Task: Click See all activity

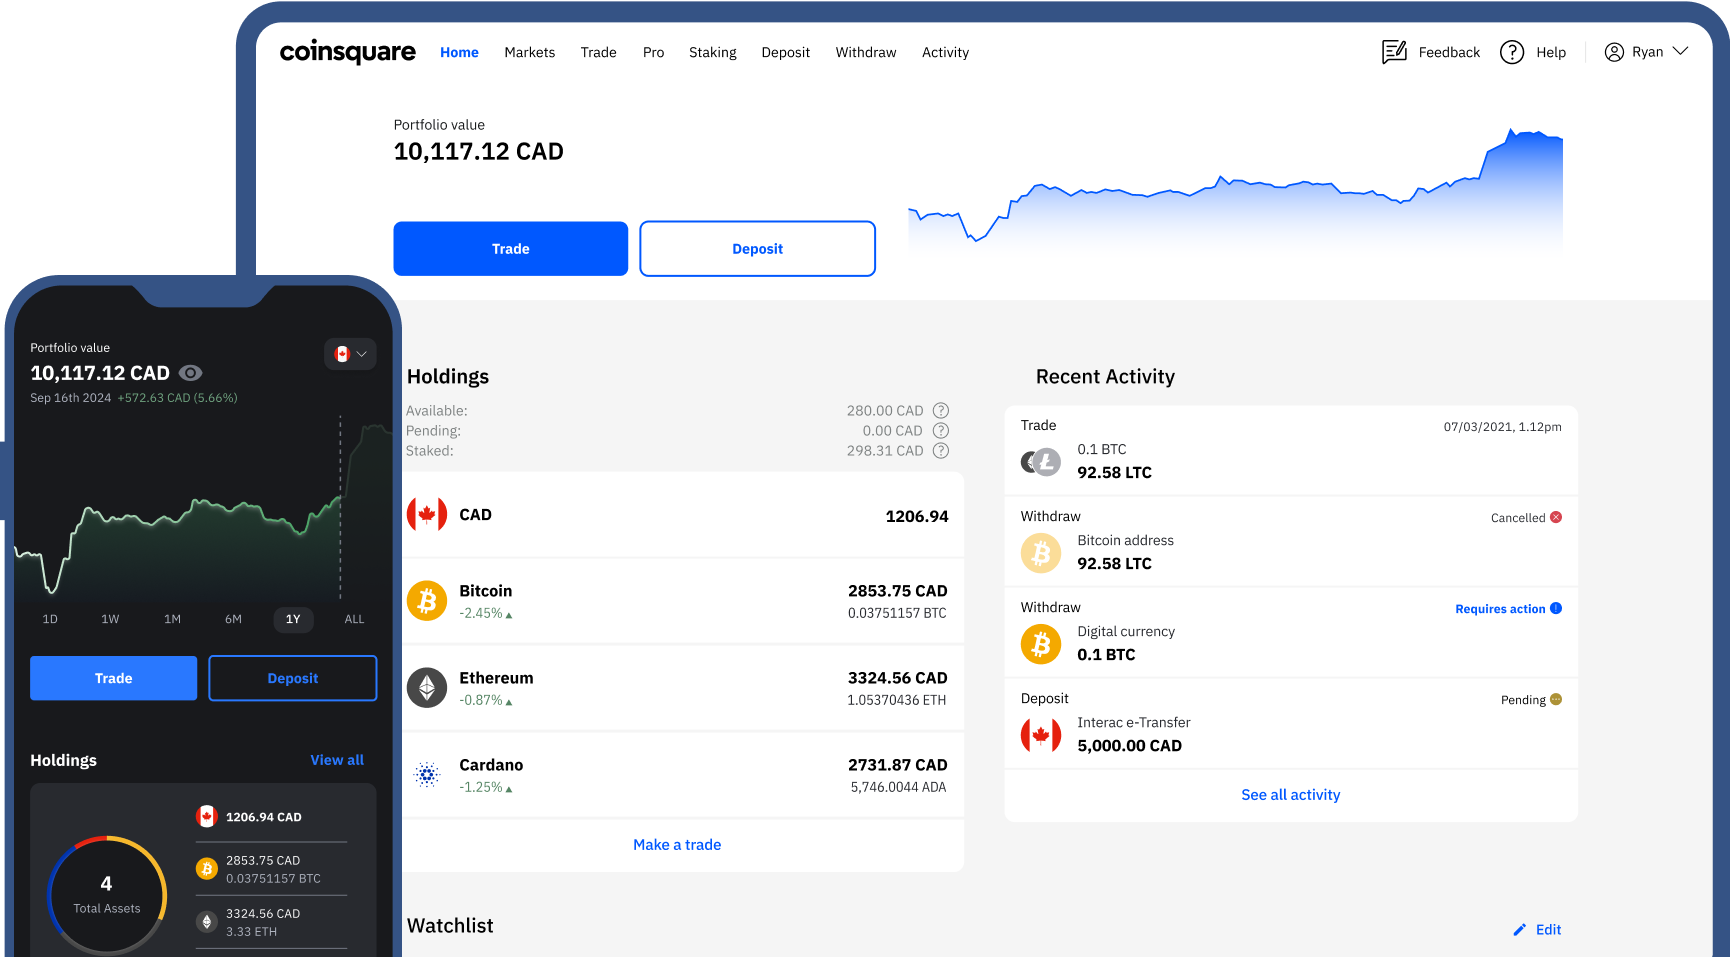Action: click(1290, 794)
